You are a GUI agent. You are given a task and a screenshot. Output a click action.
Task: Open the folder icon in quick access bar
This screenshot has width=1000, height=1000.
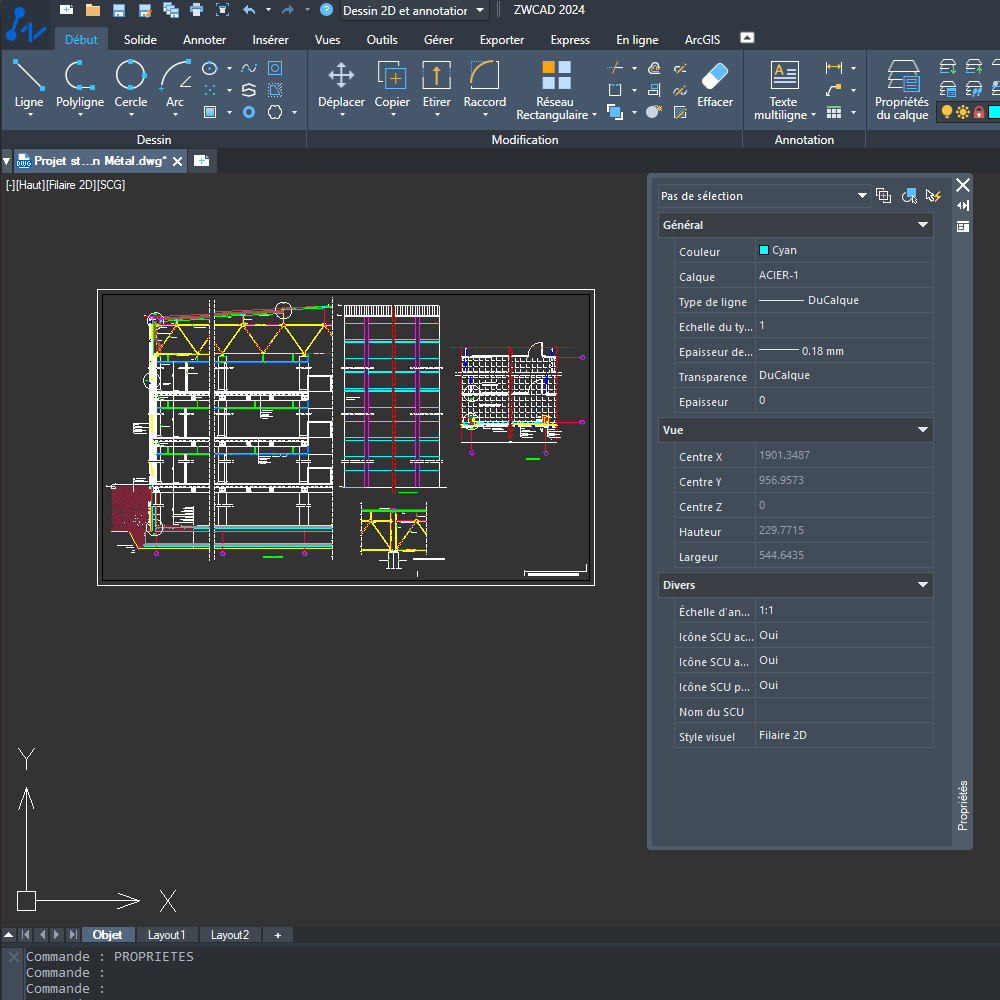point(92,10)
